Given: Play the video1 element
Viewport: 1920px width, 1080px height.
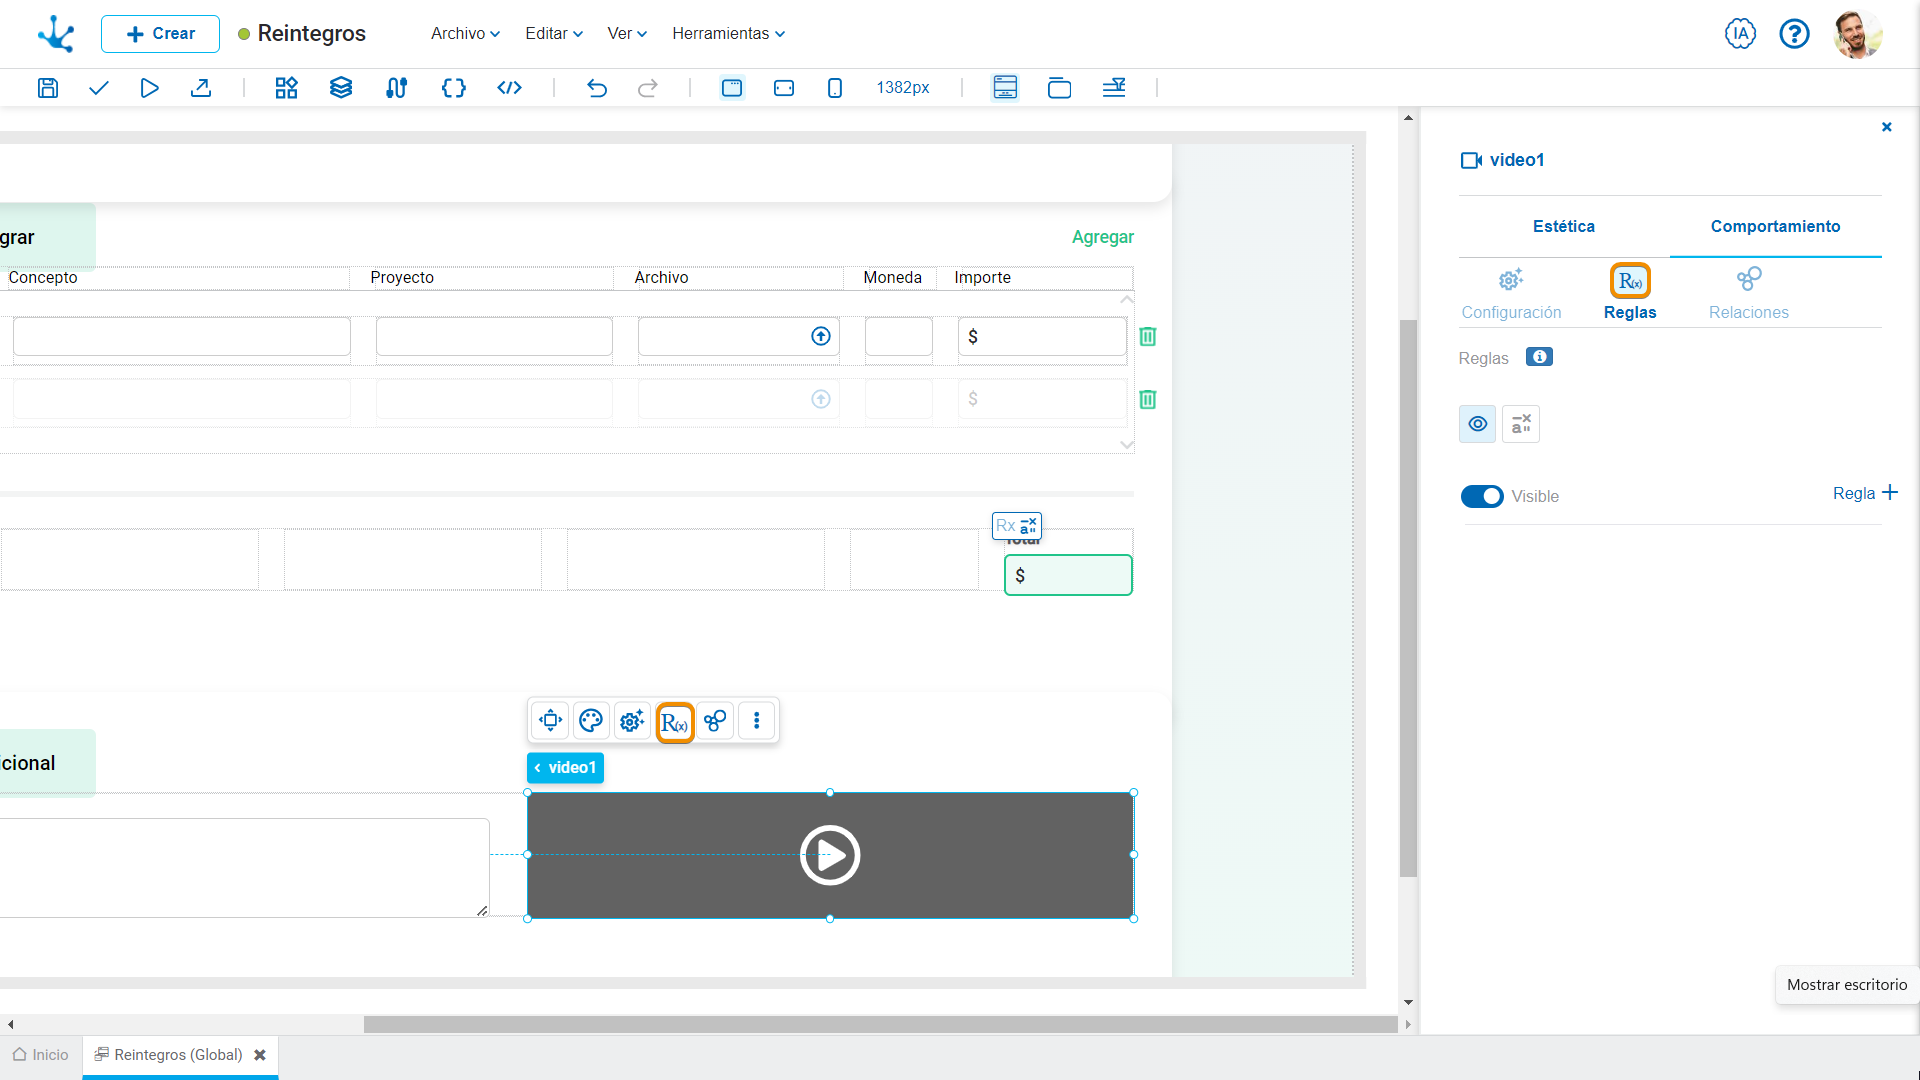Looking at the screenshot, I should pos(830,855).
